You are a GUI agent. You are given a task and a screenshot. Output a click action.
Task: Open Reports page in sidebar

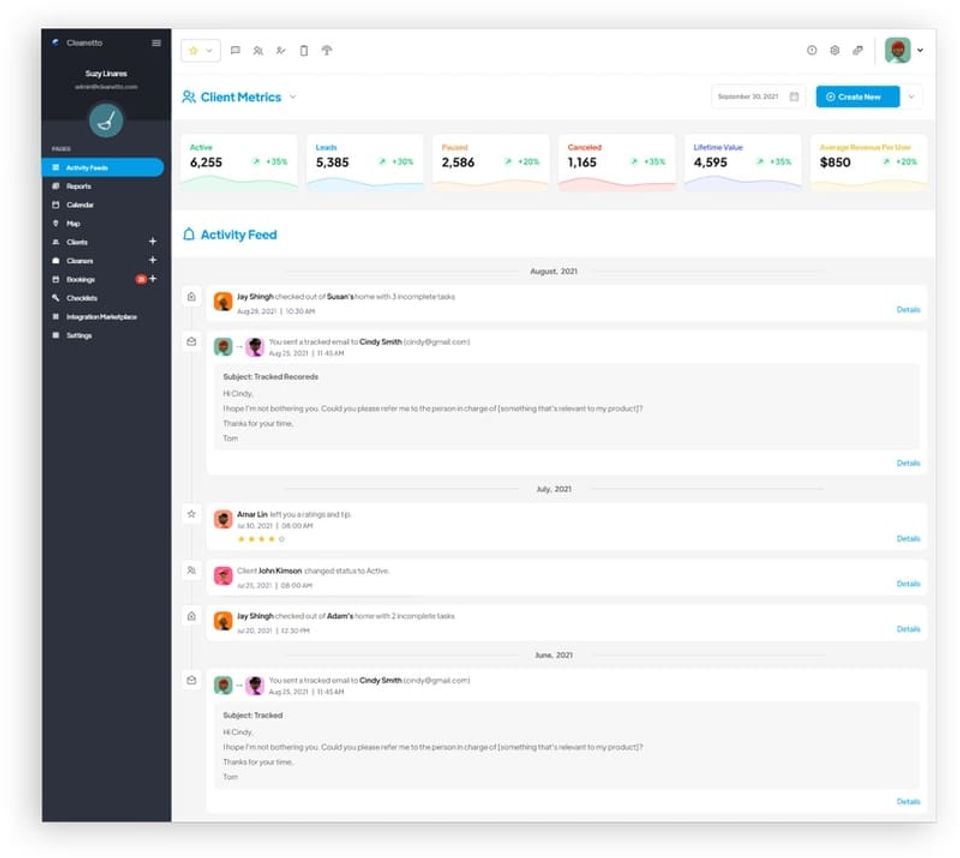pyautogui.click(x=78, y=186)
